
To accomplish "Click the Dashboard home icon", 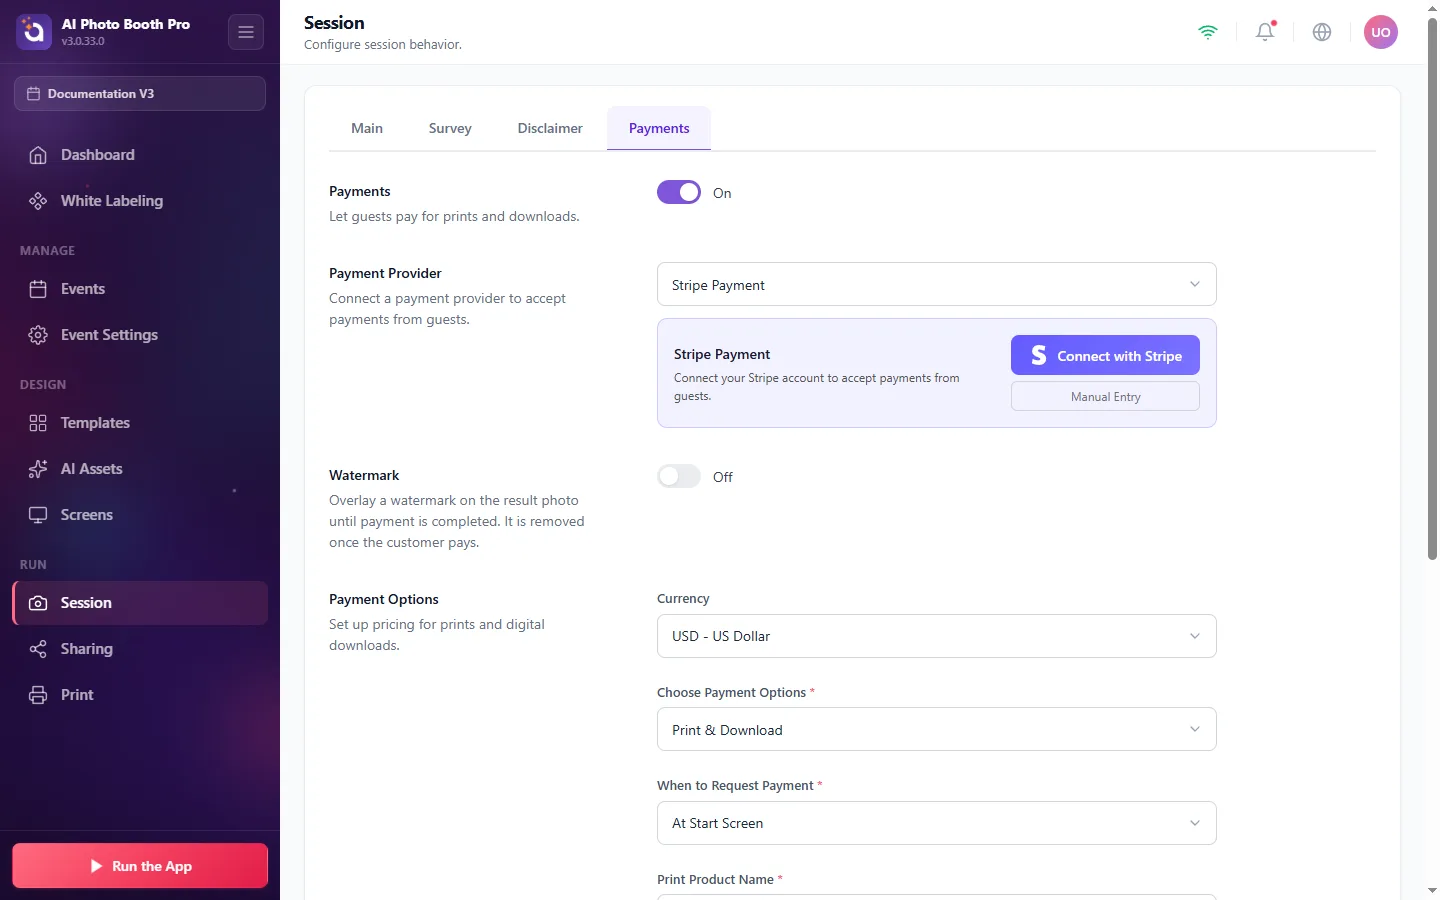I will tap(38, 155).
